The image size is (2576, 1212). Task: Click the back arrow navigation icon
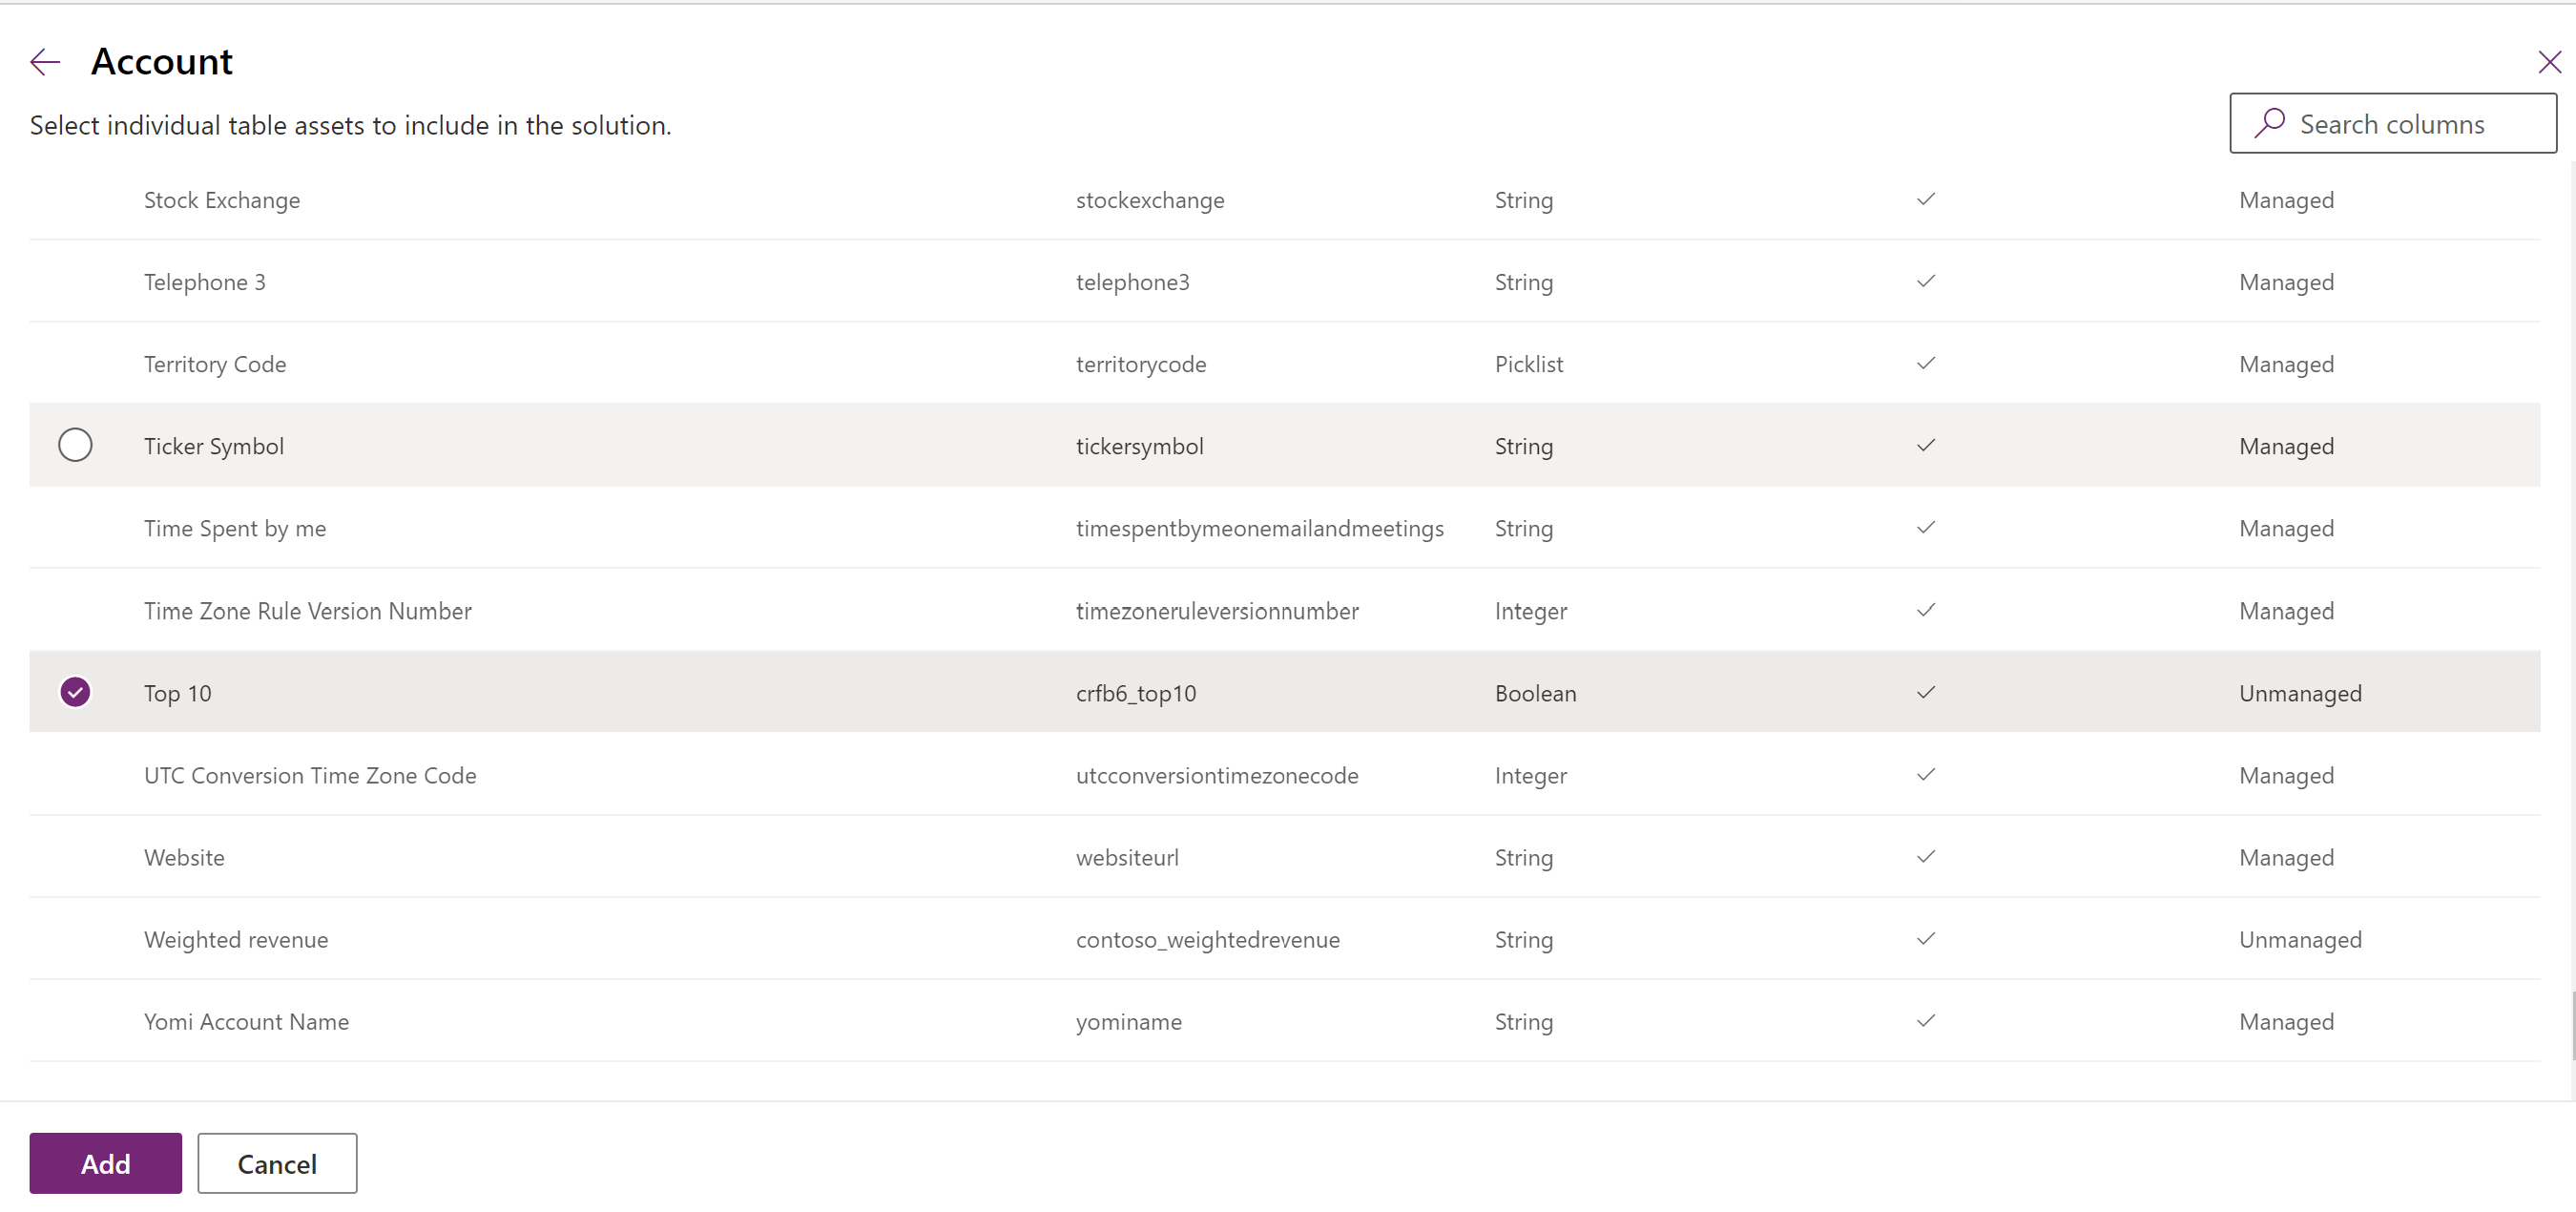click(x=46, y=59)
